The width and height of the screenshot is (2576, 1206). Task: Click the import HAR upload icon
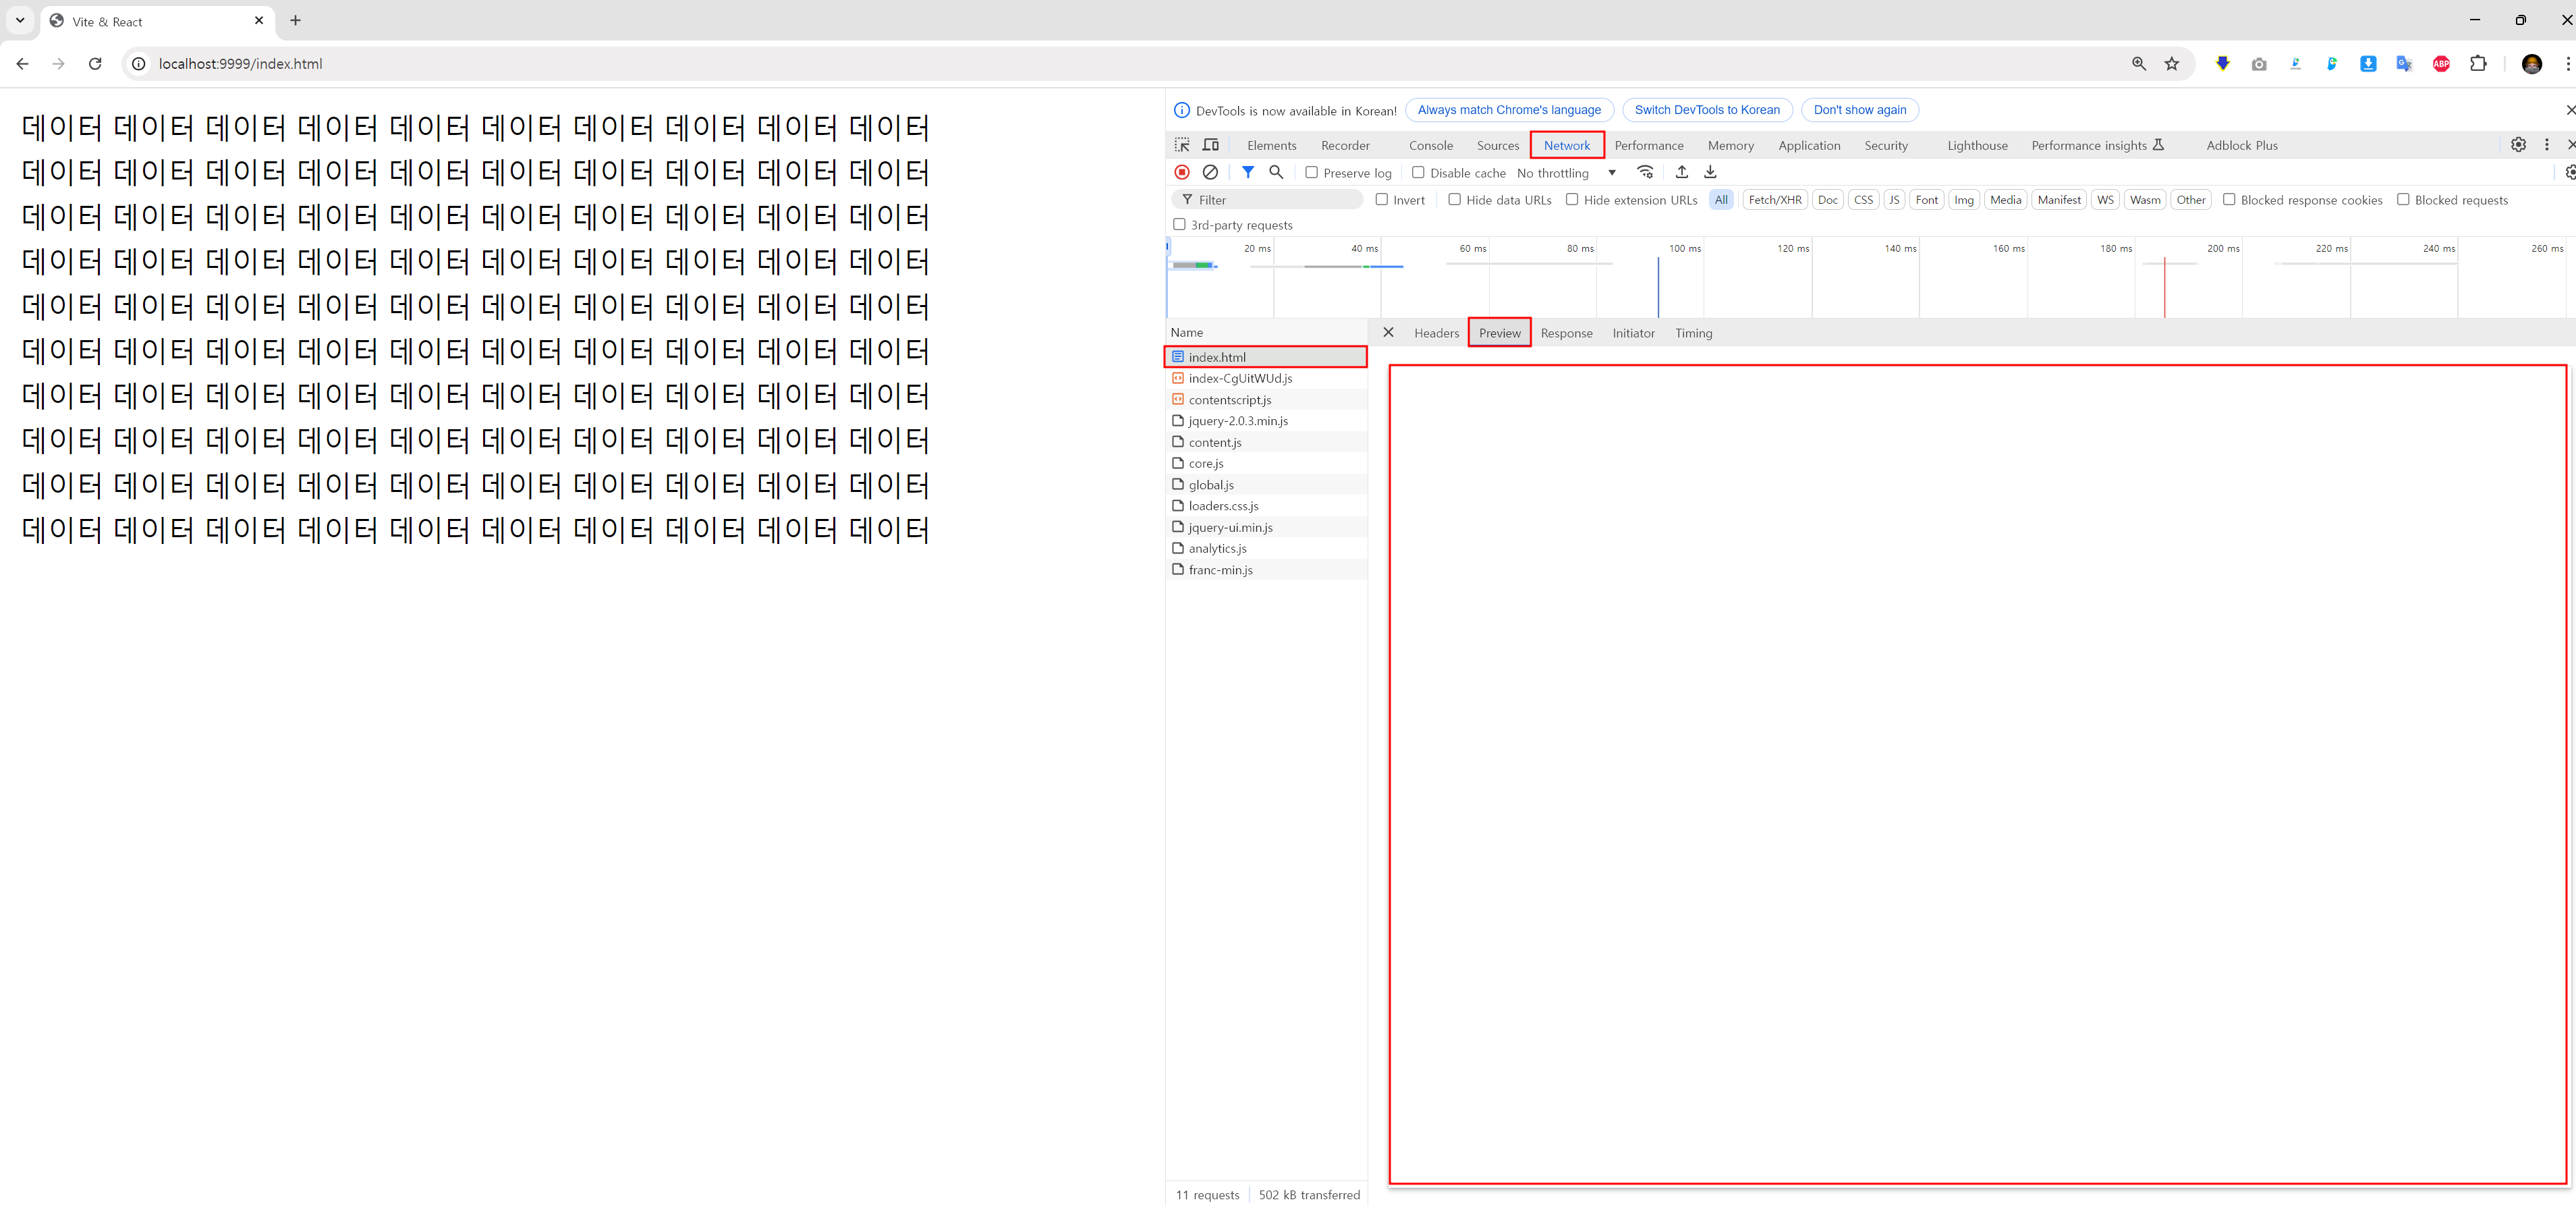pos(1682,172)
